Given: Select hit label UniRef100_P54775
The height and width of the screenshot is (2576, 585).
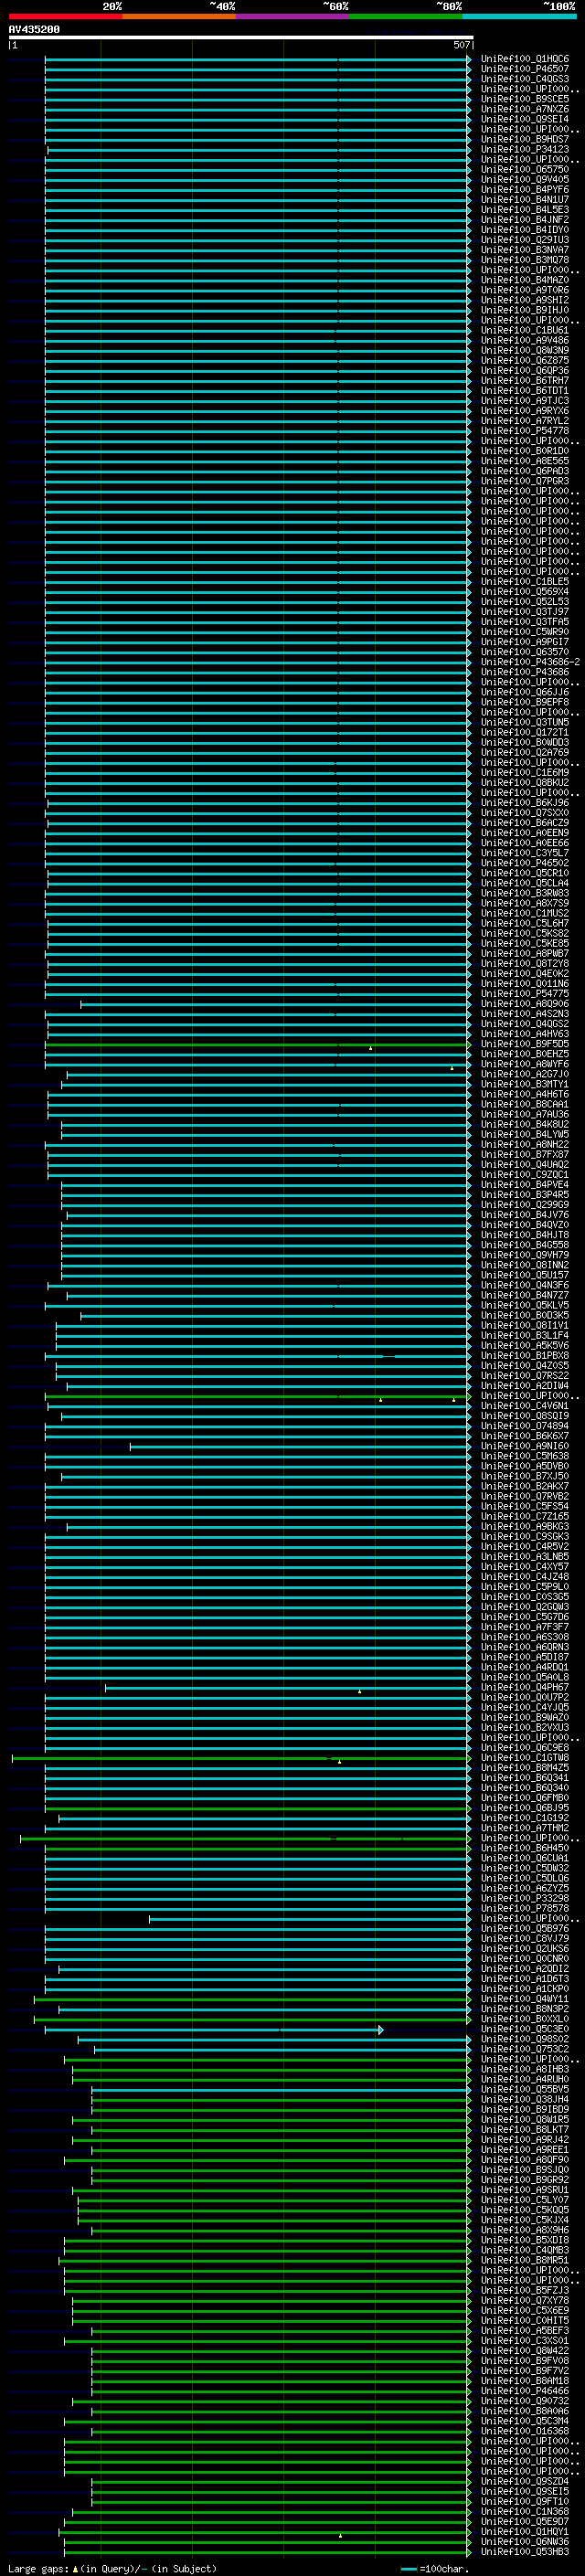Looking at the screenshot, I should pyautogui.click(x=524, y=994).
